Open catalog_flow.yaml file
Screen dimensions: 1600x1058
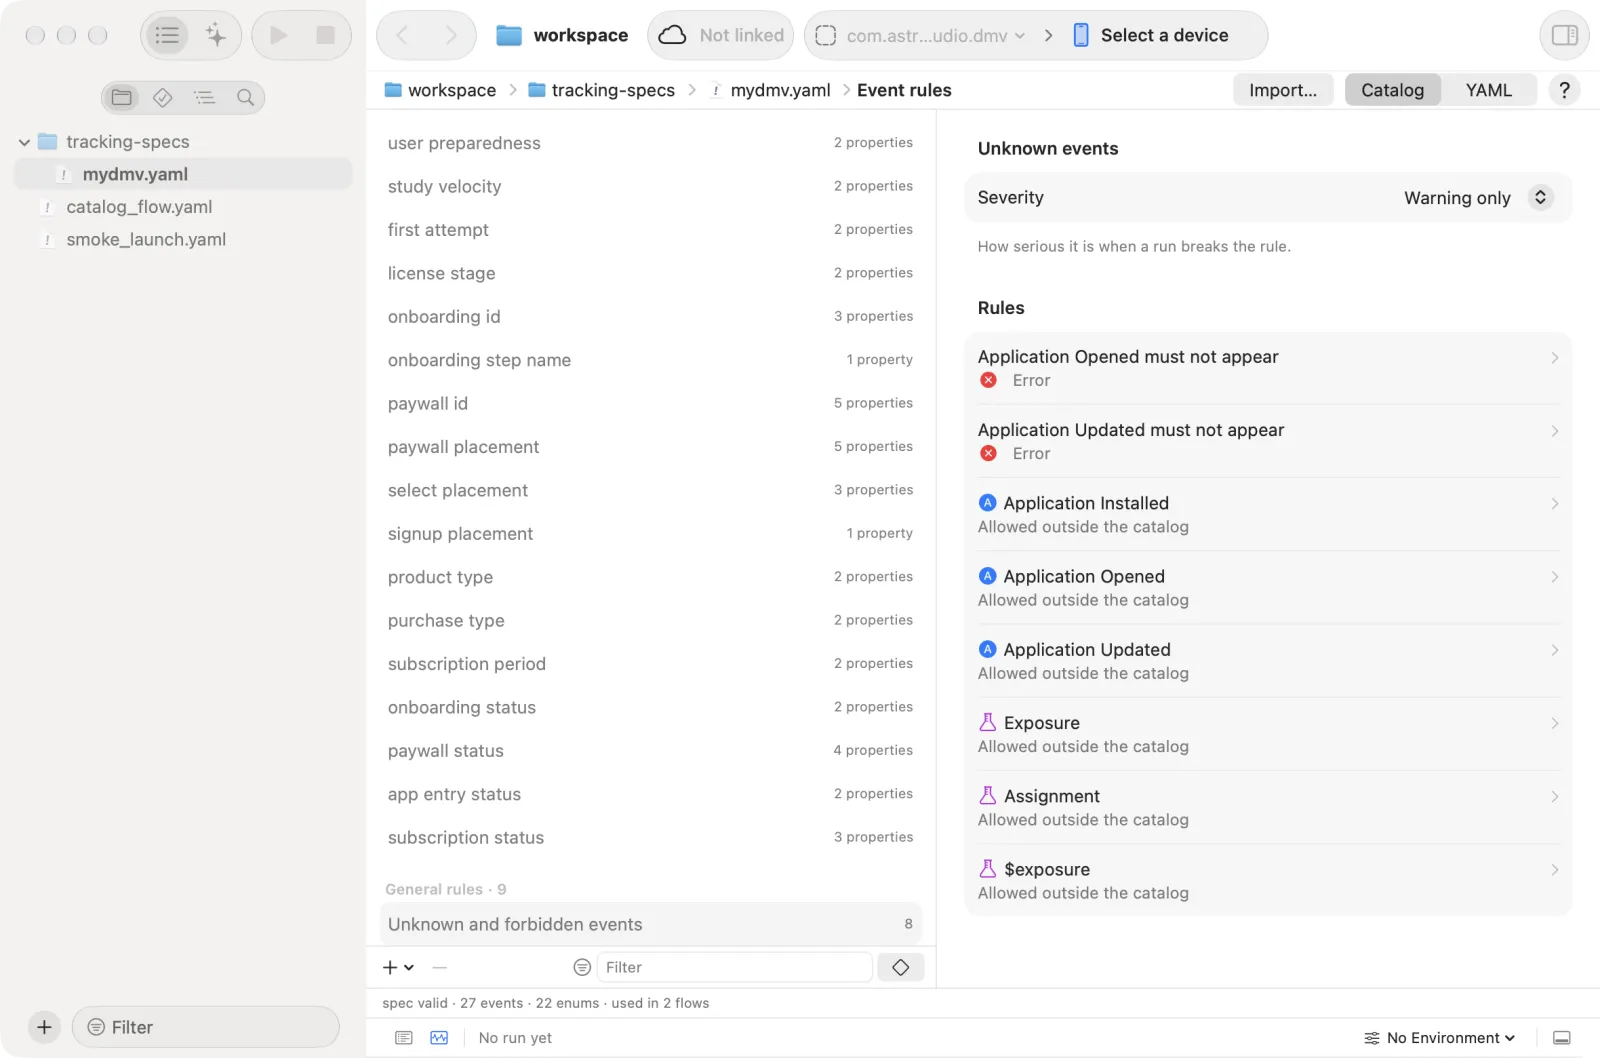183,207
